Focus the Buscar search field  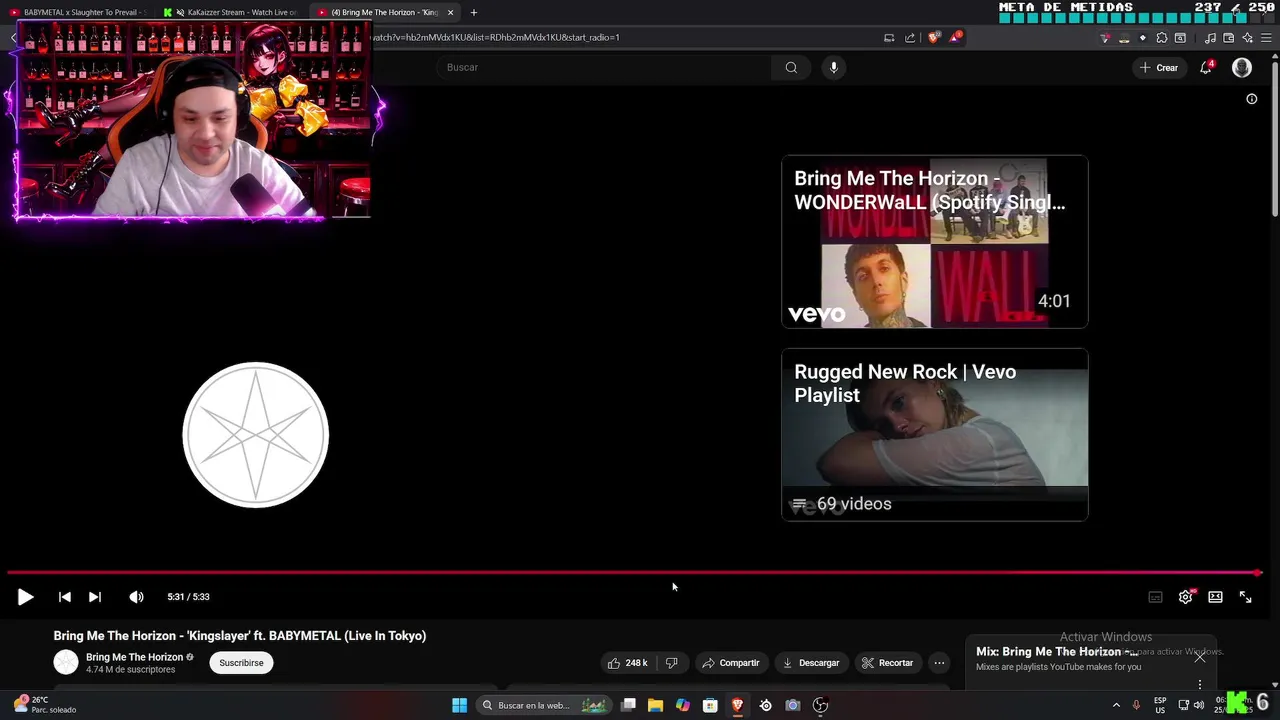[603, 67]
